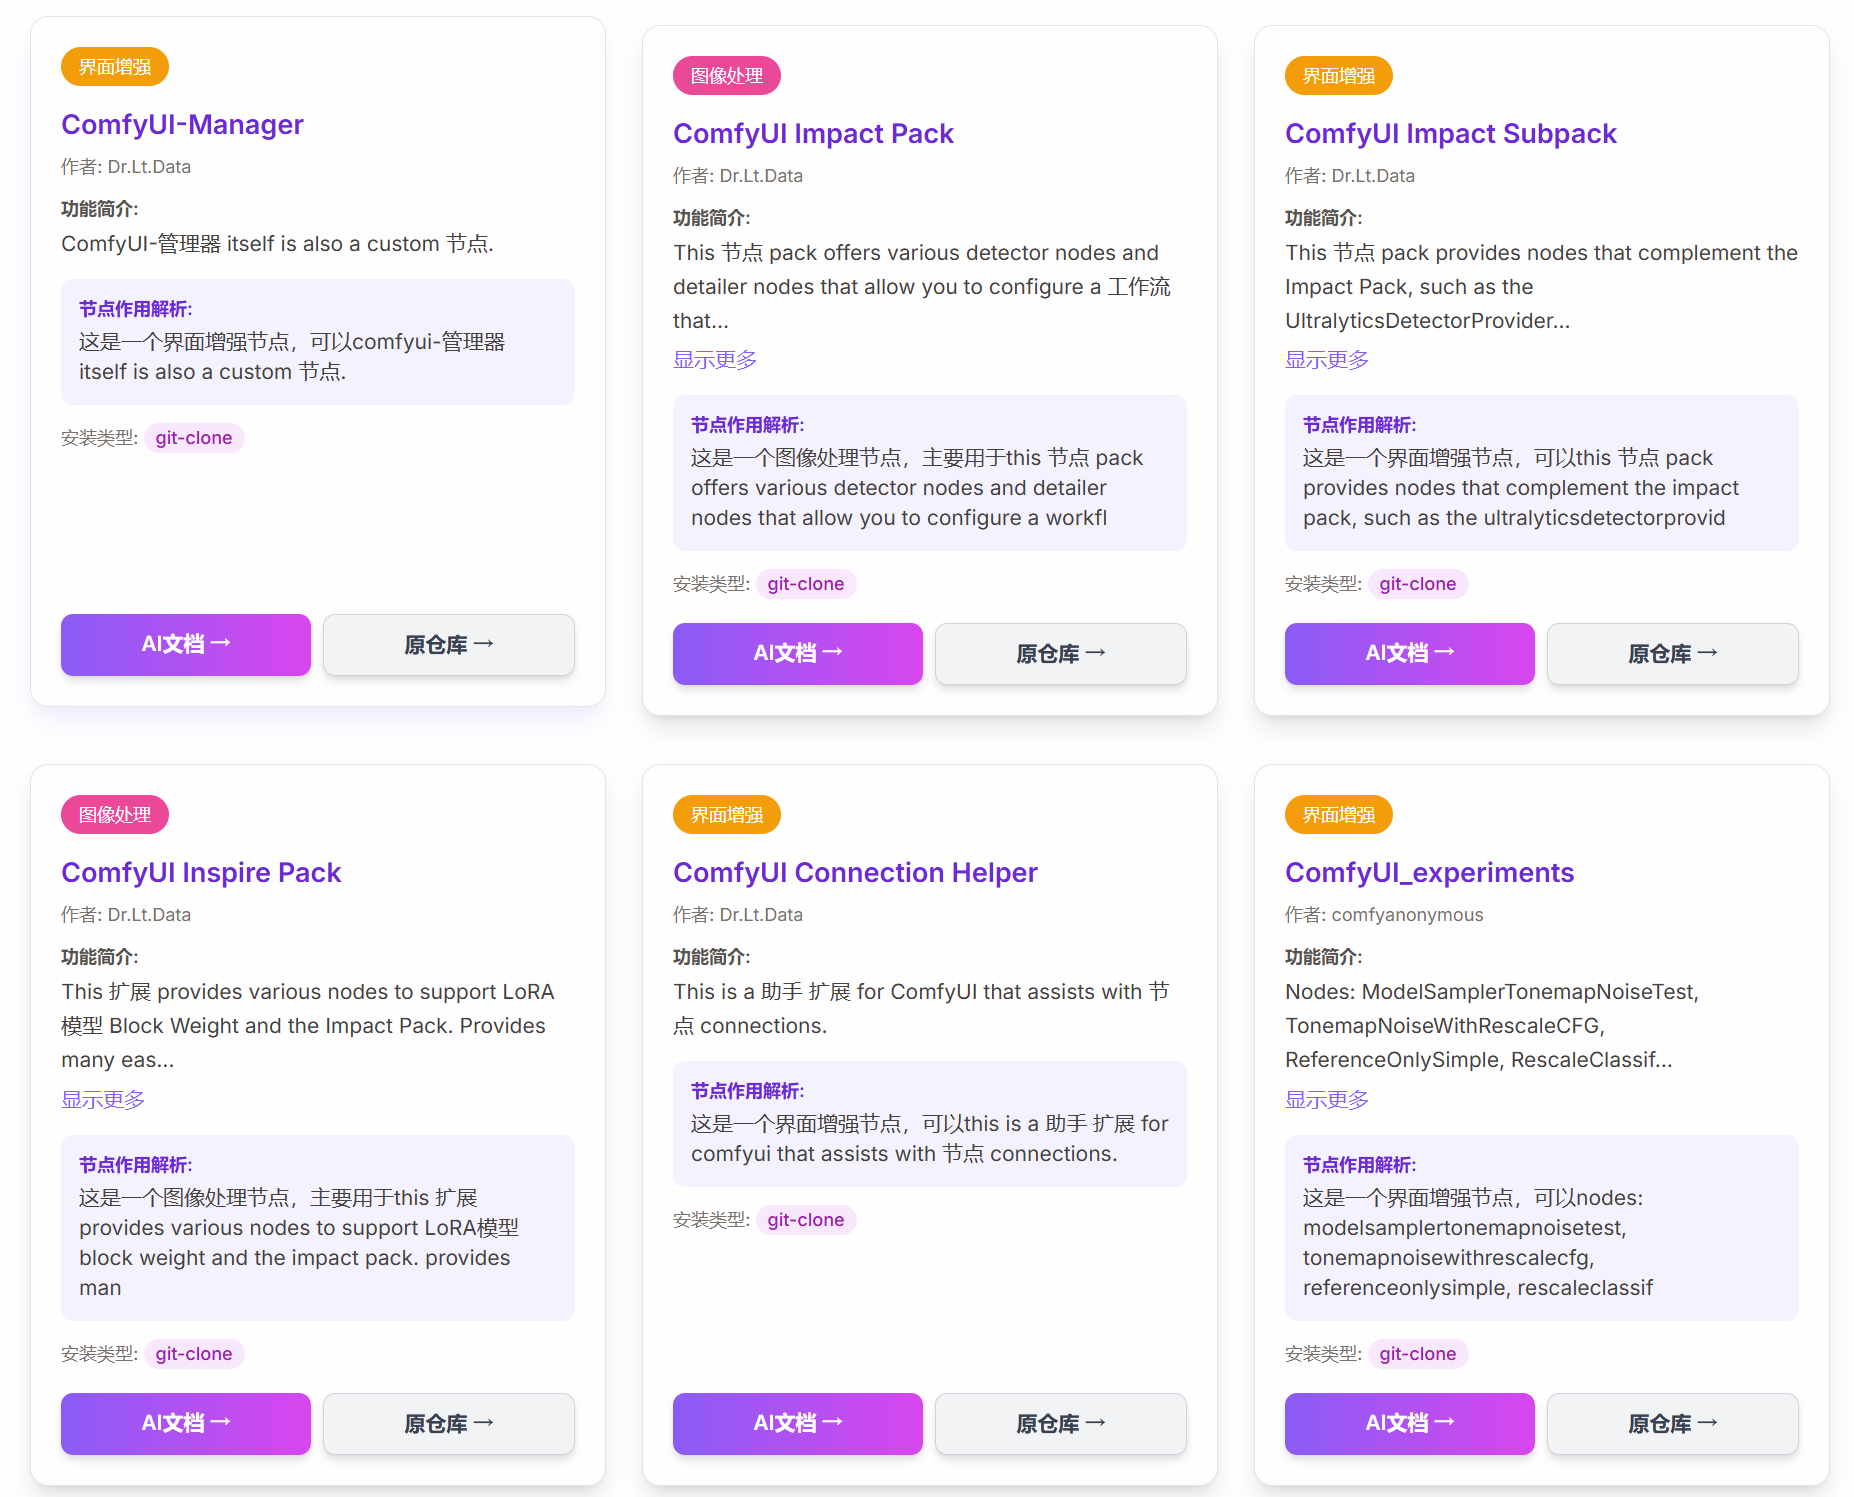Image resolution: width=1854 pixels, height=1497 pixels.
Task: Click 功能简介 heading in ComfyUI Inspire Pack card
Action: click(100, 957)
